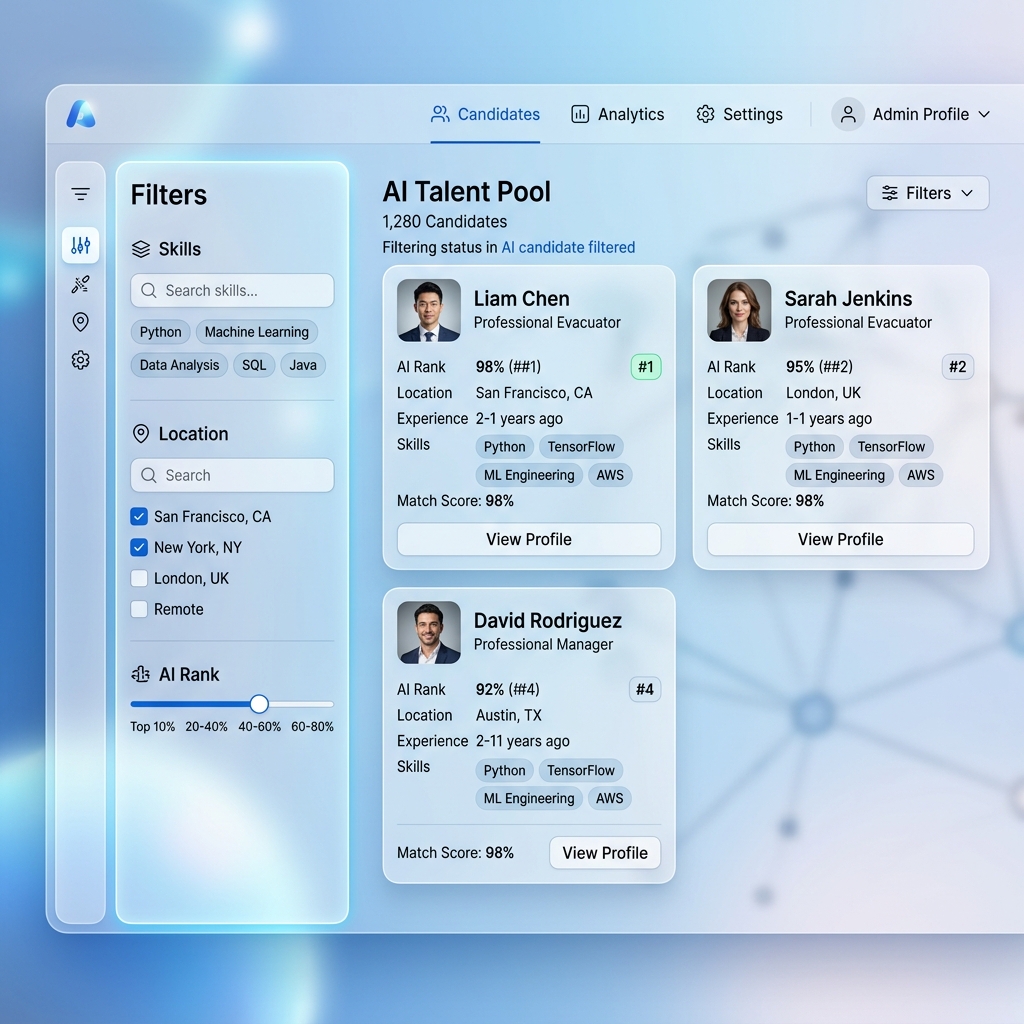
Task: Open the sliders panel in the sidebar
Action: pos(80,244)
